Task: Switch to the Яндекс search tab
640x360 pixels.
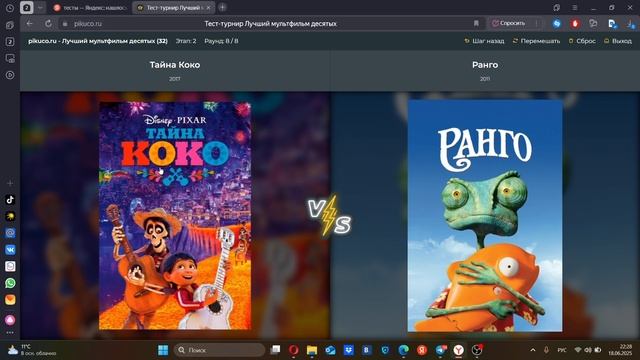Action: point(90,8)
